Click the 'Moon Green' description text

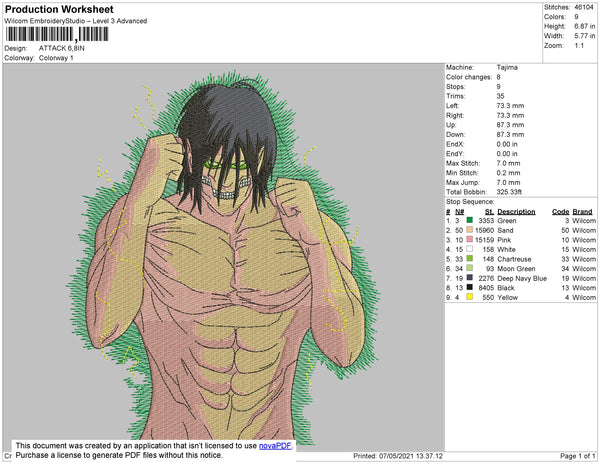click(x=516, y=269)
